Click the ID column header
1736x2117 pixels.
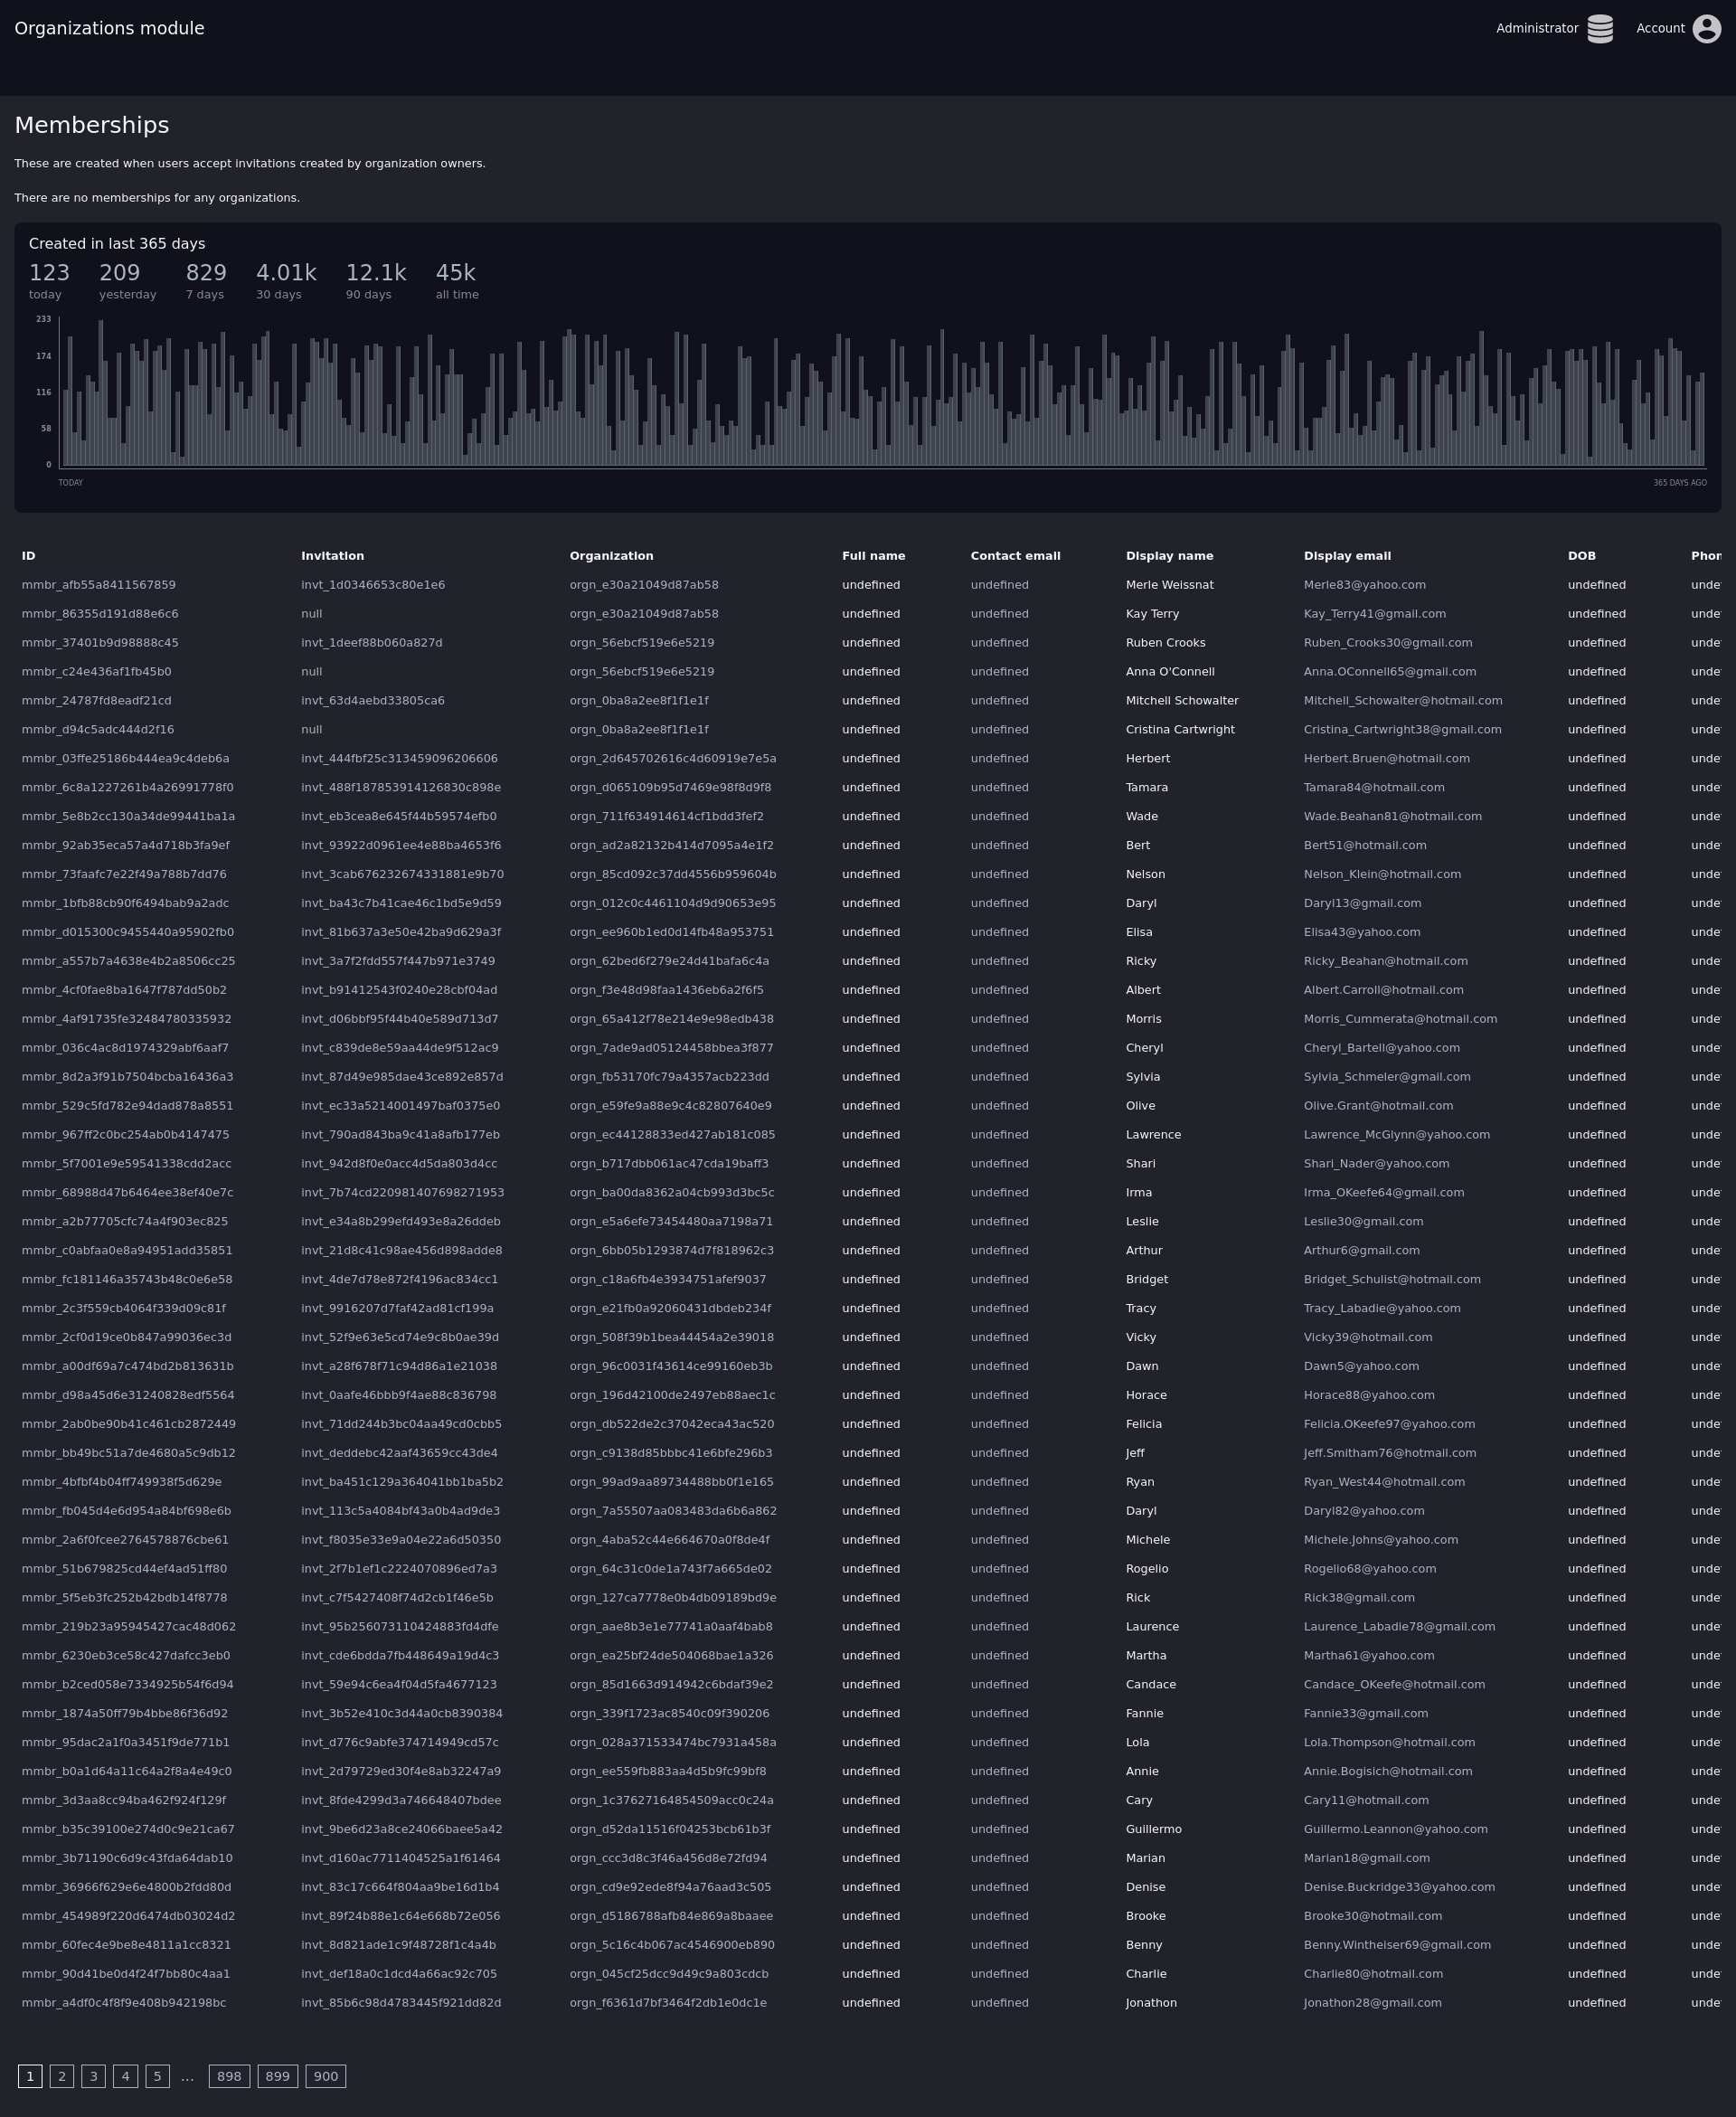click(x=28, y=556)
